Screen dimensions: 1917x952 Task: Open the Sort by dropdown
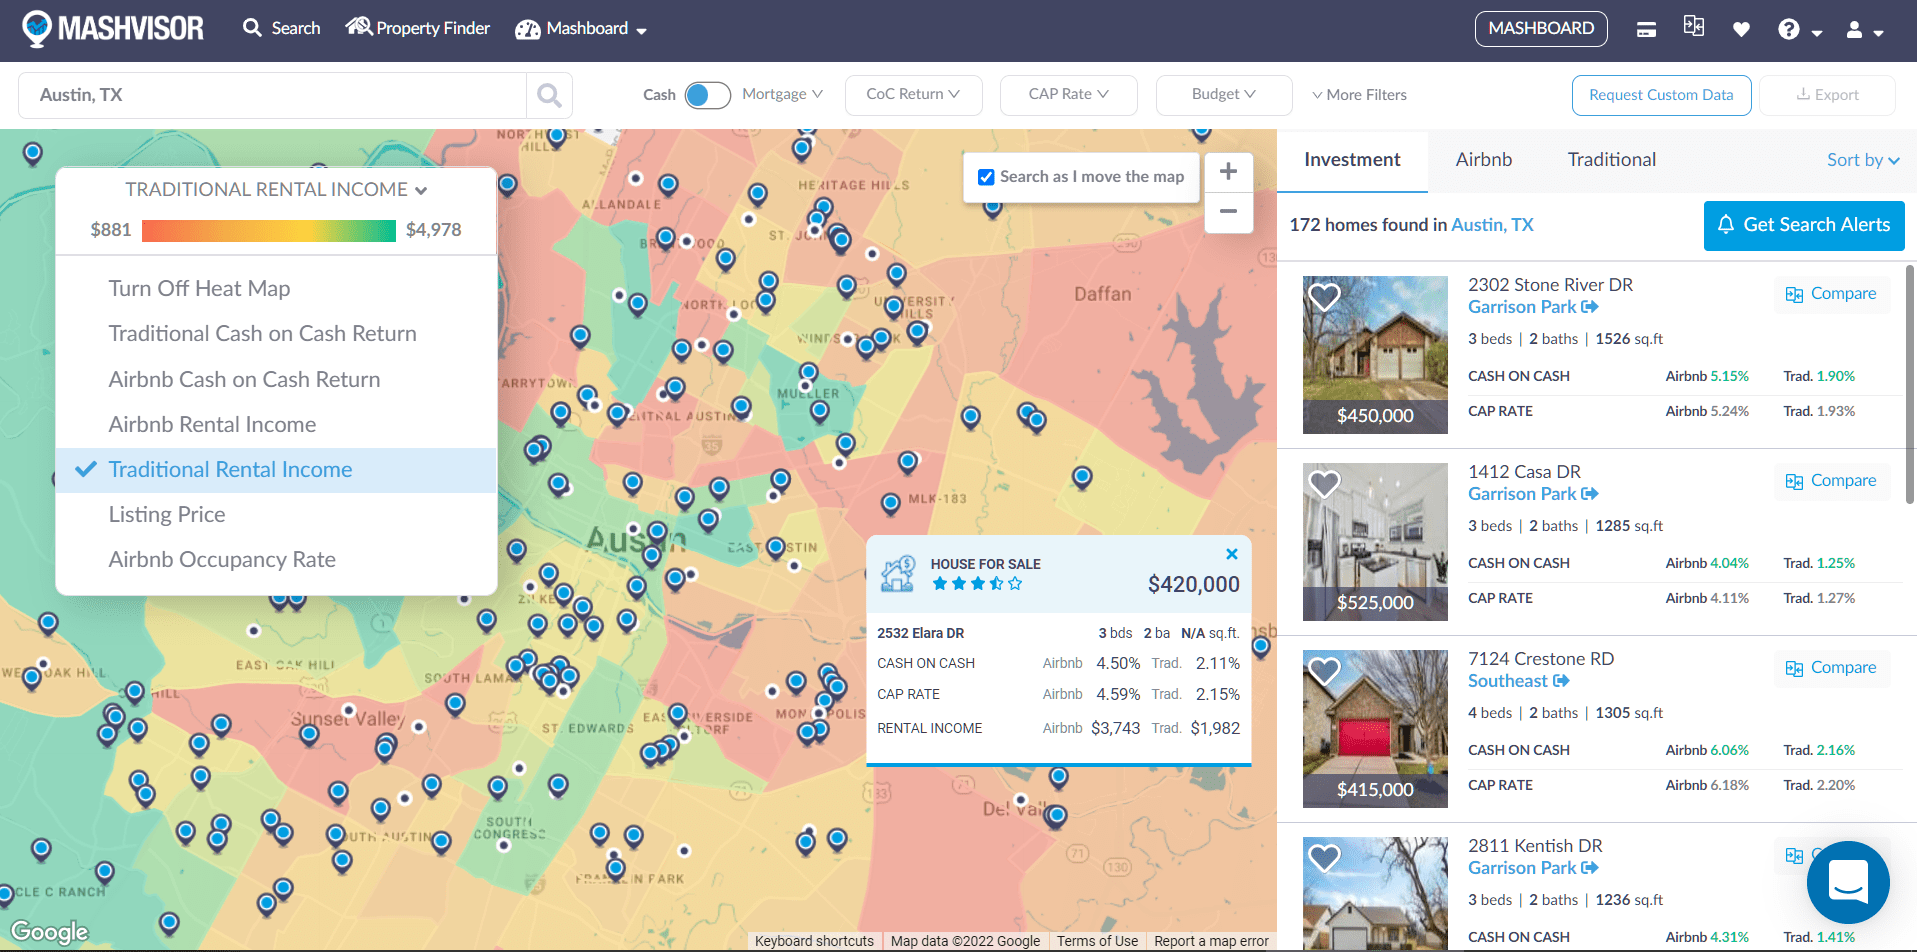click(1861, 159)
